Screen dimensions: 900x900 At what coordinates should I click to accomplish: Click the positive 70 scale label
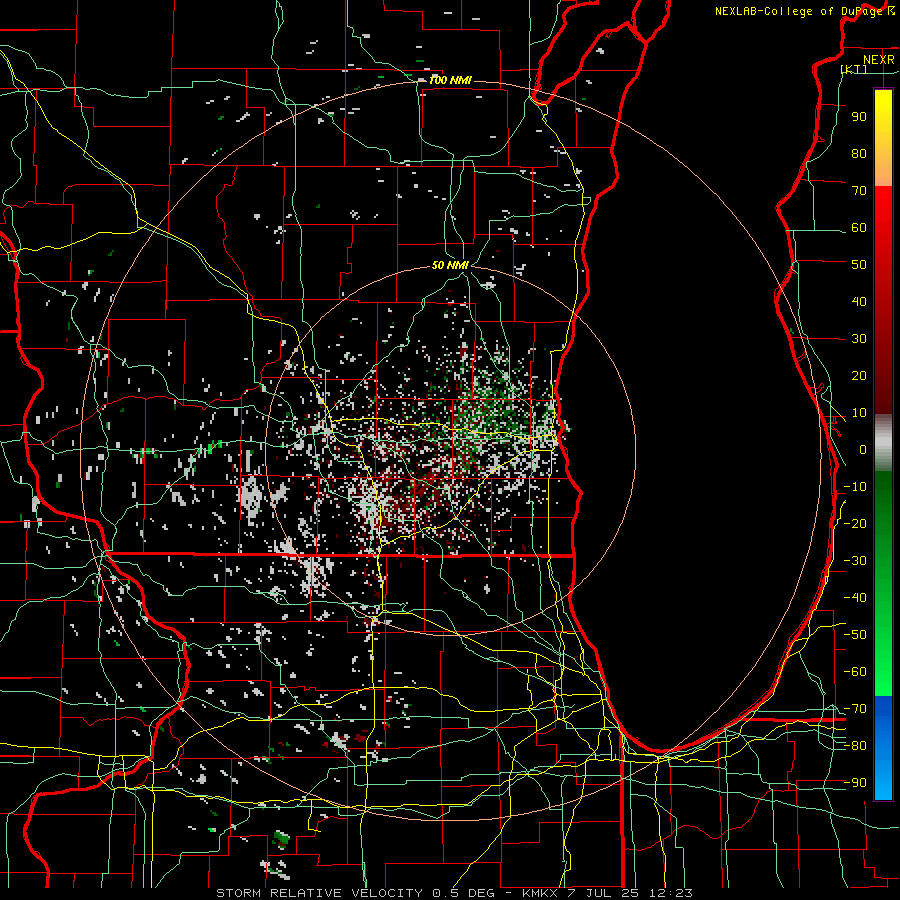click(859, 191)
